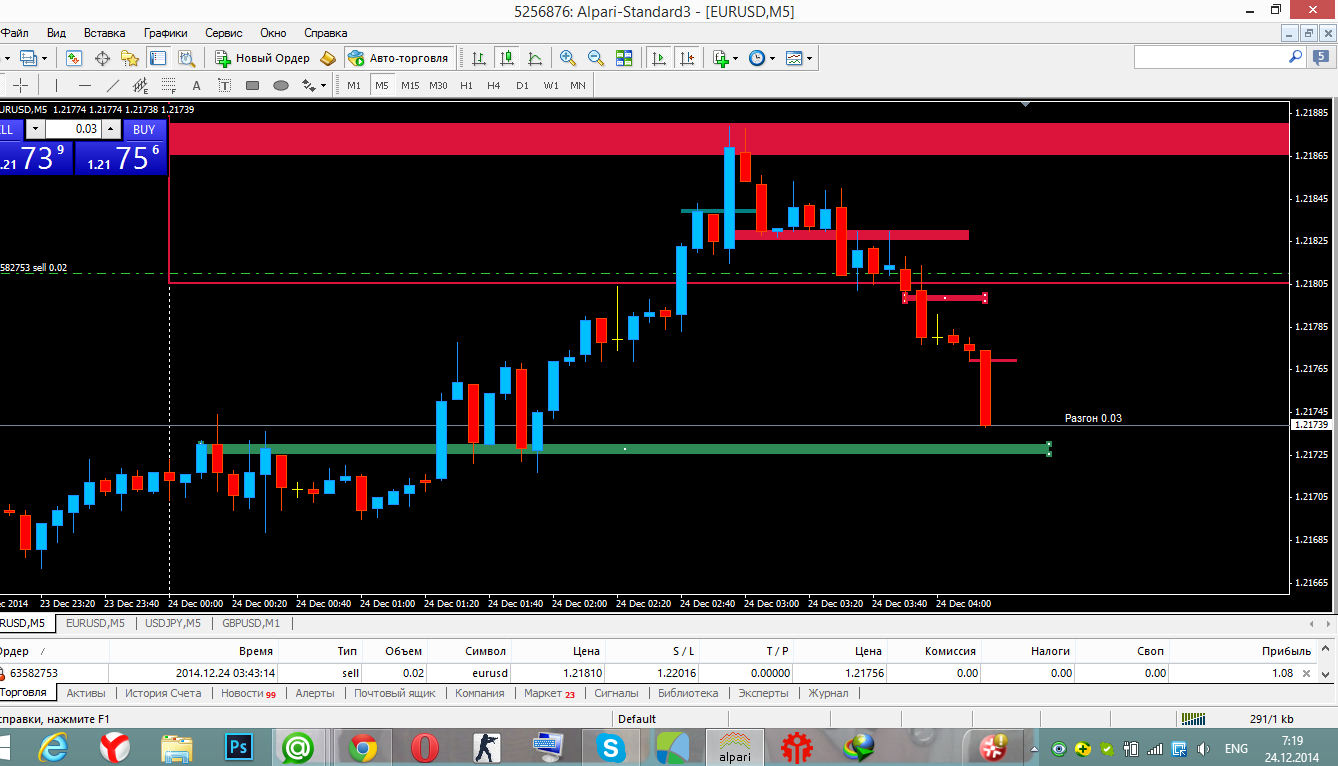
Task: Open the Графики menu
Action: 165,33
